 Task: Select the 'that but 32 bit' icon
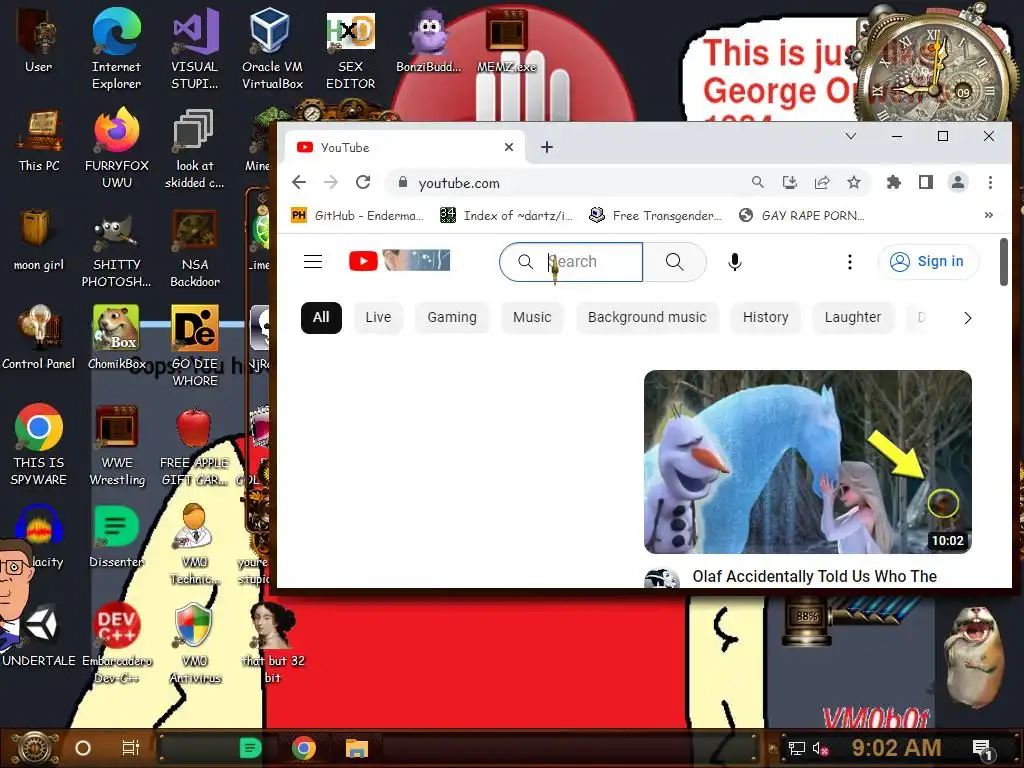click(x=273, y=643)
